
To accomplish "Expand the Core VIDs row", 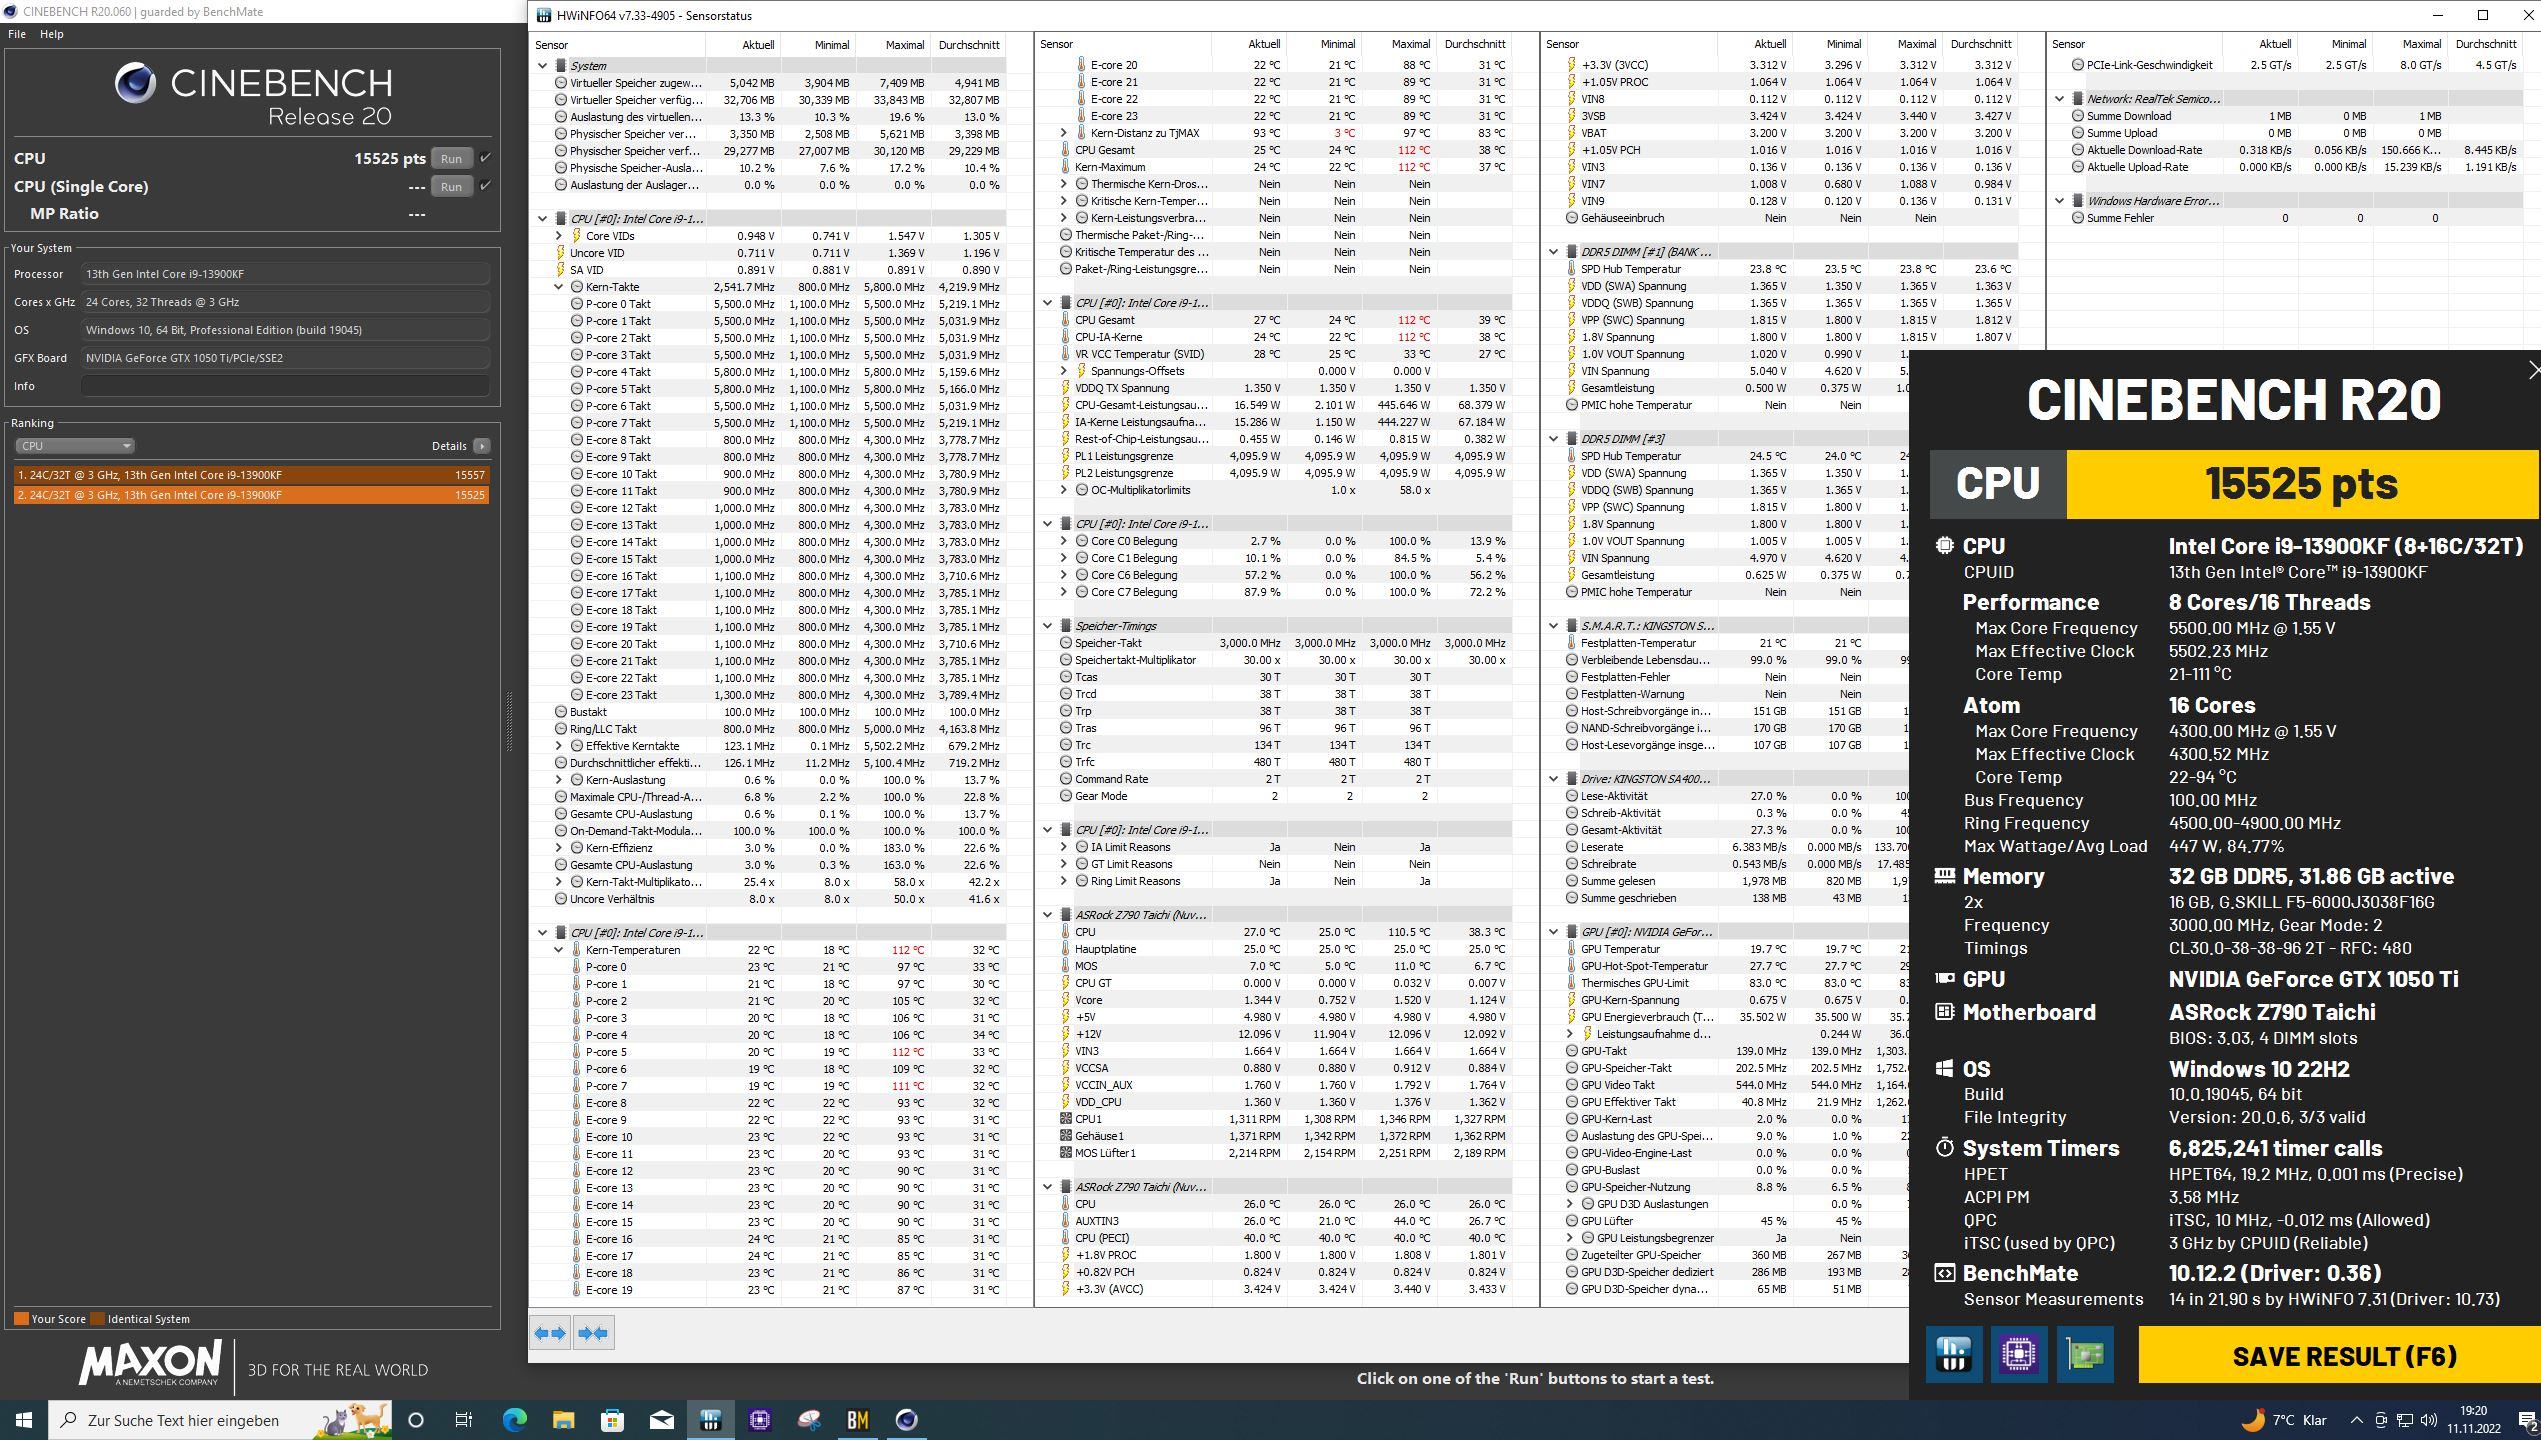I will (559, 236).
